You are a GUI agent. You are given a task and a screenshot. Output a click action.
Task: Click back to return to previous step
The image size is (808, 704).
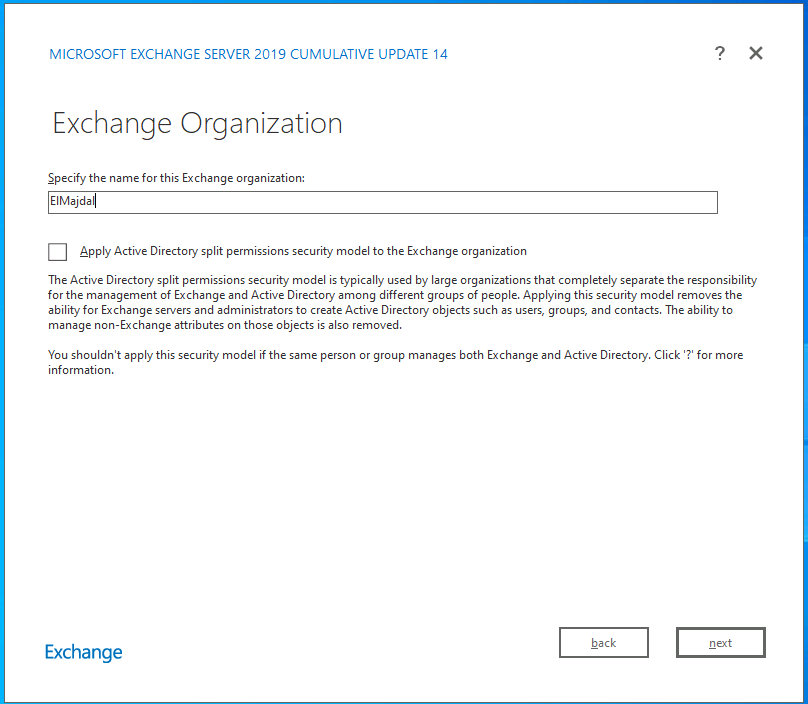click(x=604, y=642)
